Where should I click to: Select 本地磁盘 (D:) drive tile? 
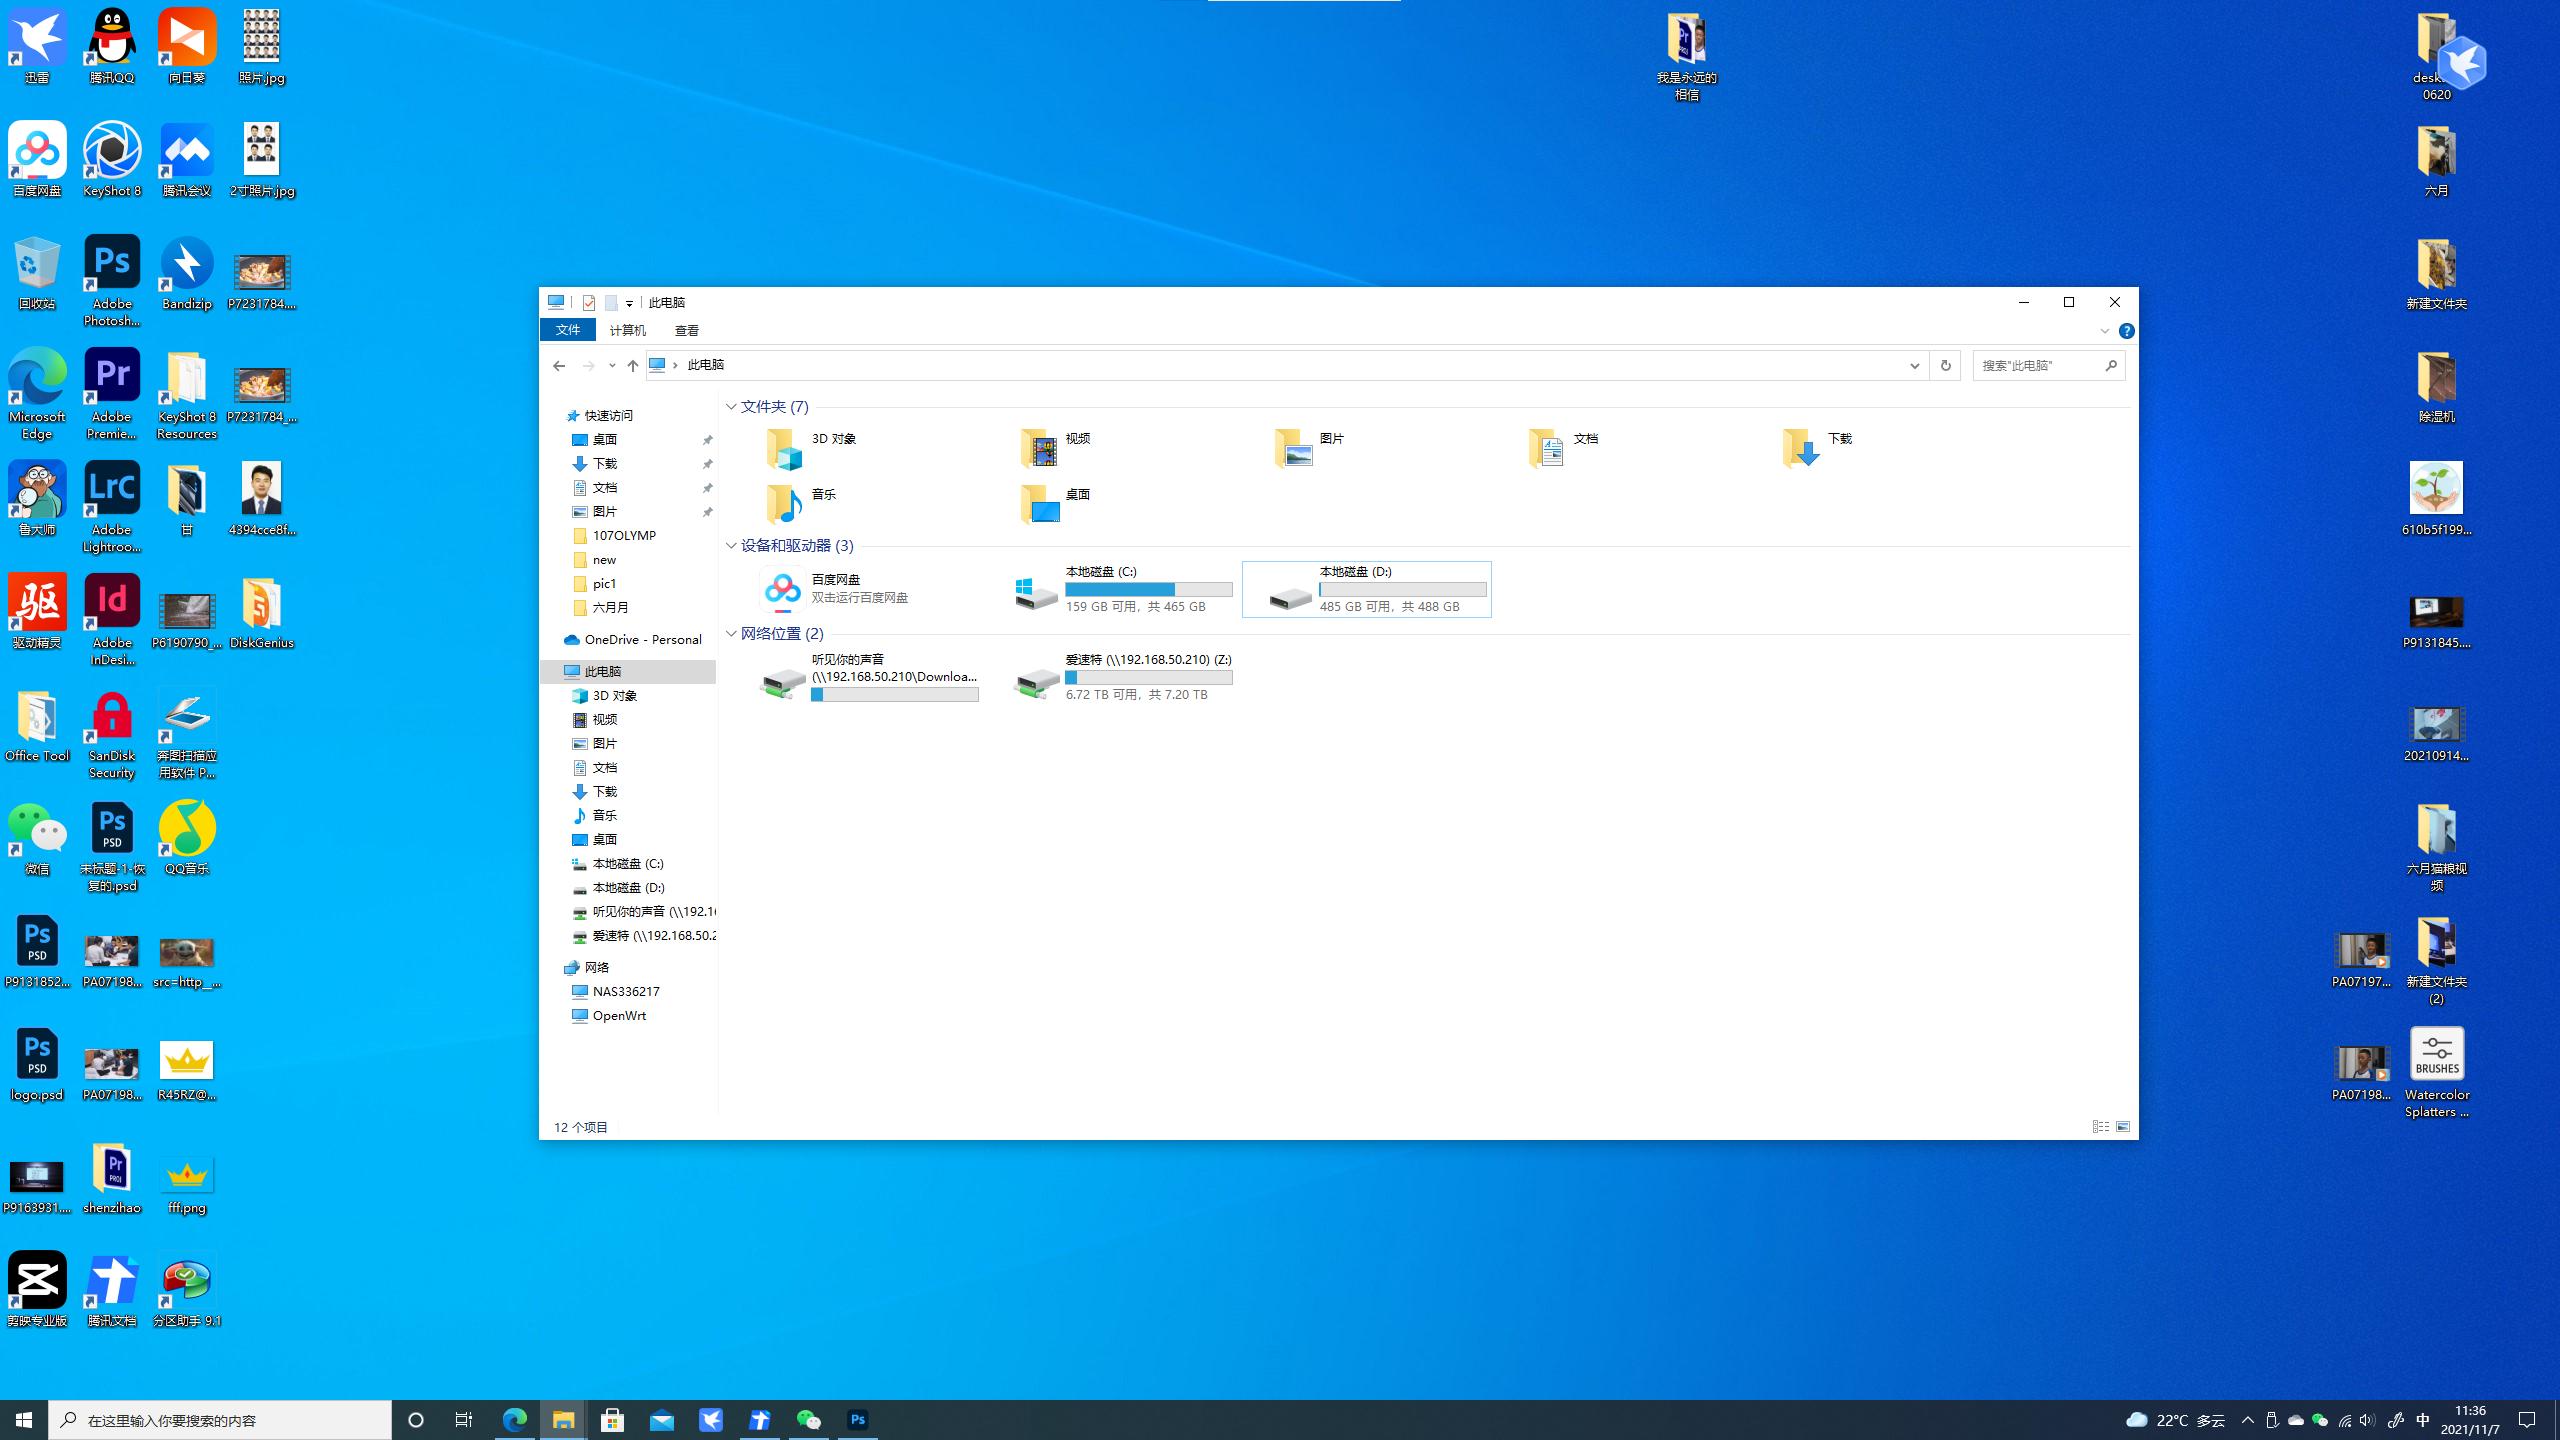[x=1366, y=589]
